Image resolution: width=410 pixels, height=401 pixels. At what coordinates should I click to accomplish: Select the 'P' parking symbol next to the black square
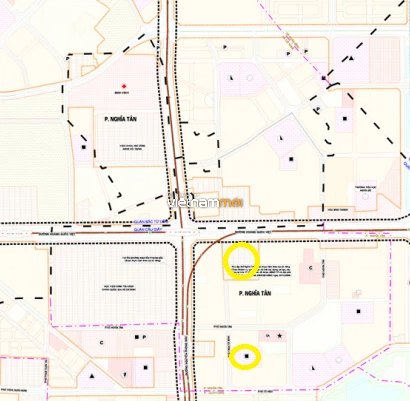(x=144, y=337)
